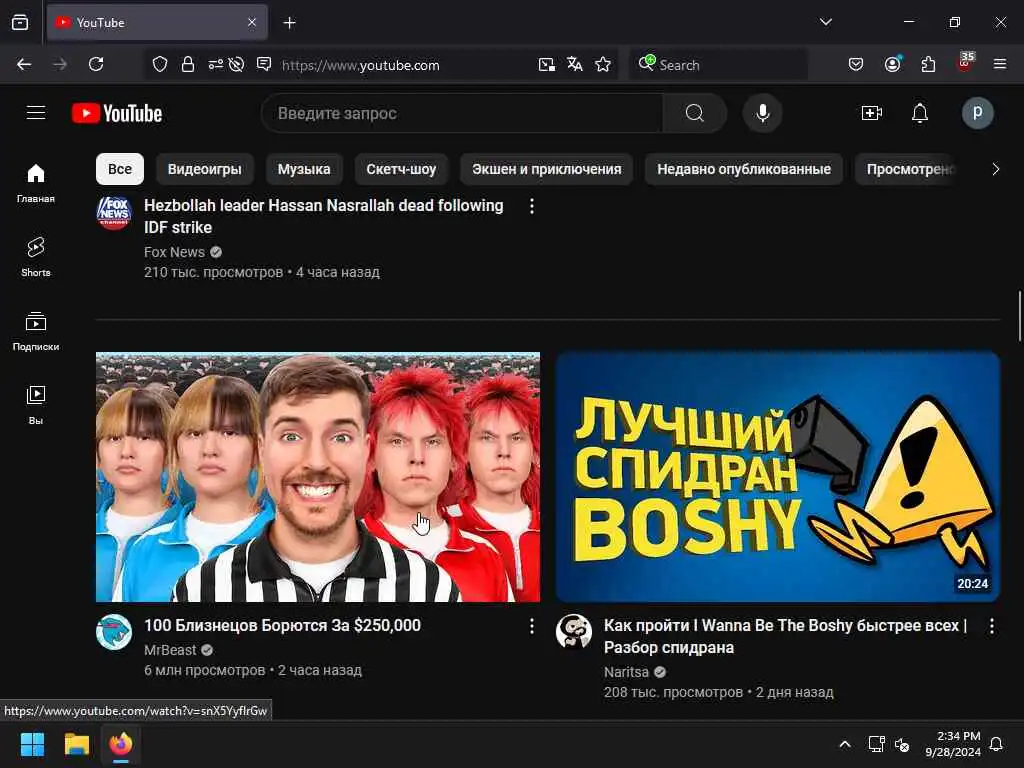Click the site padlock icon
This screenshot has height=768, width=1024.
tap(188, 64)
